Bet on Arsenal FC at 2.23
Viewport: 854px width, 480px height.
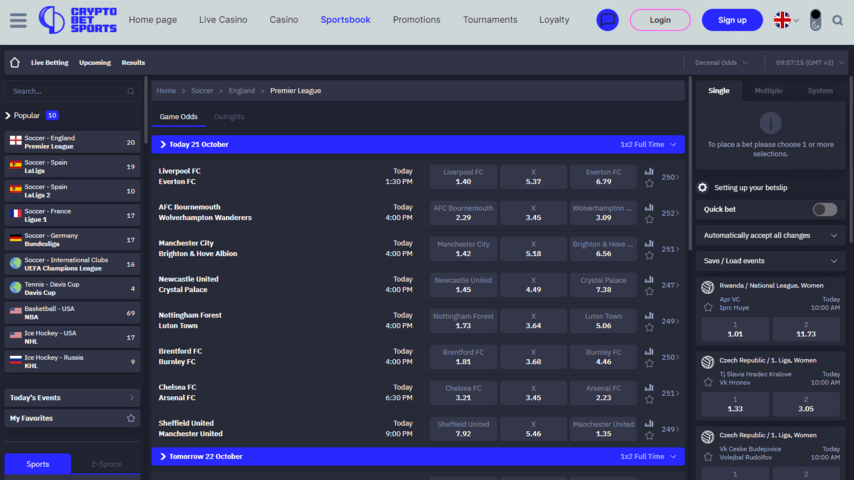point(603,393)
